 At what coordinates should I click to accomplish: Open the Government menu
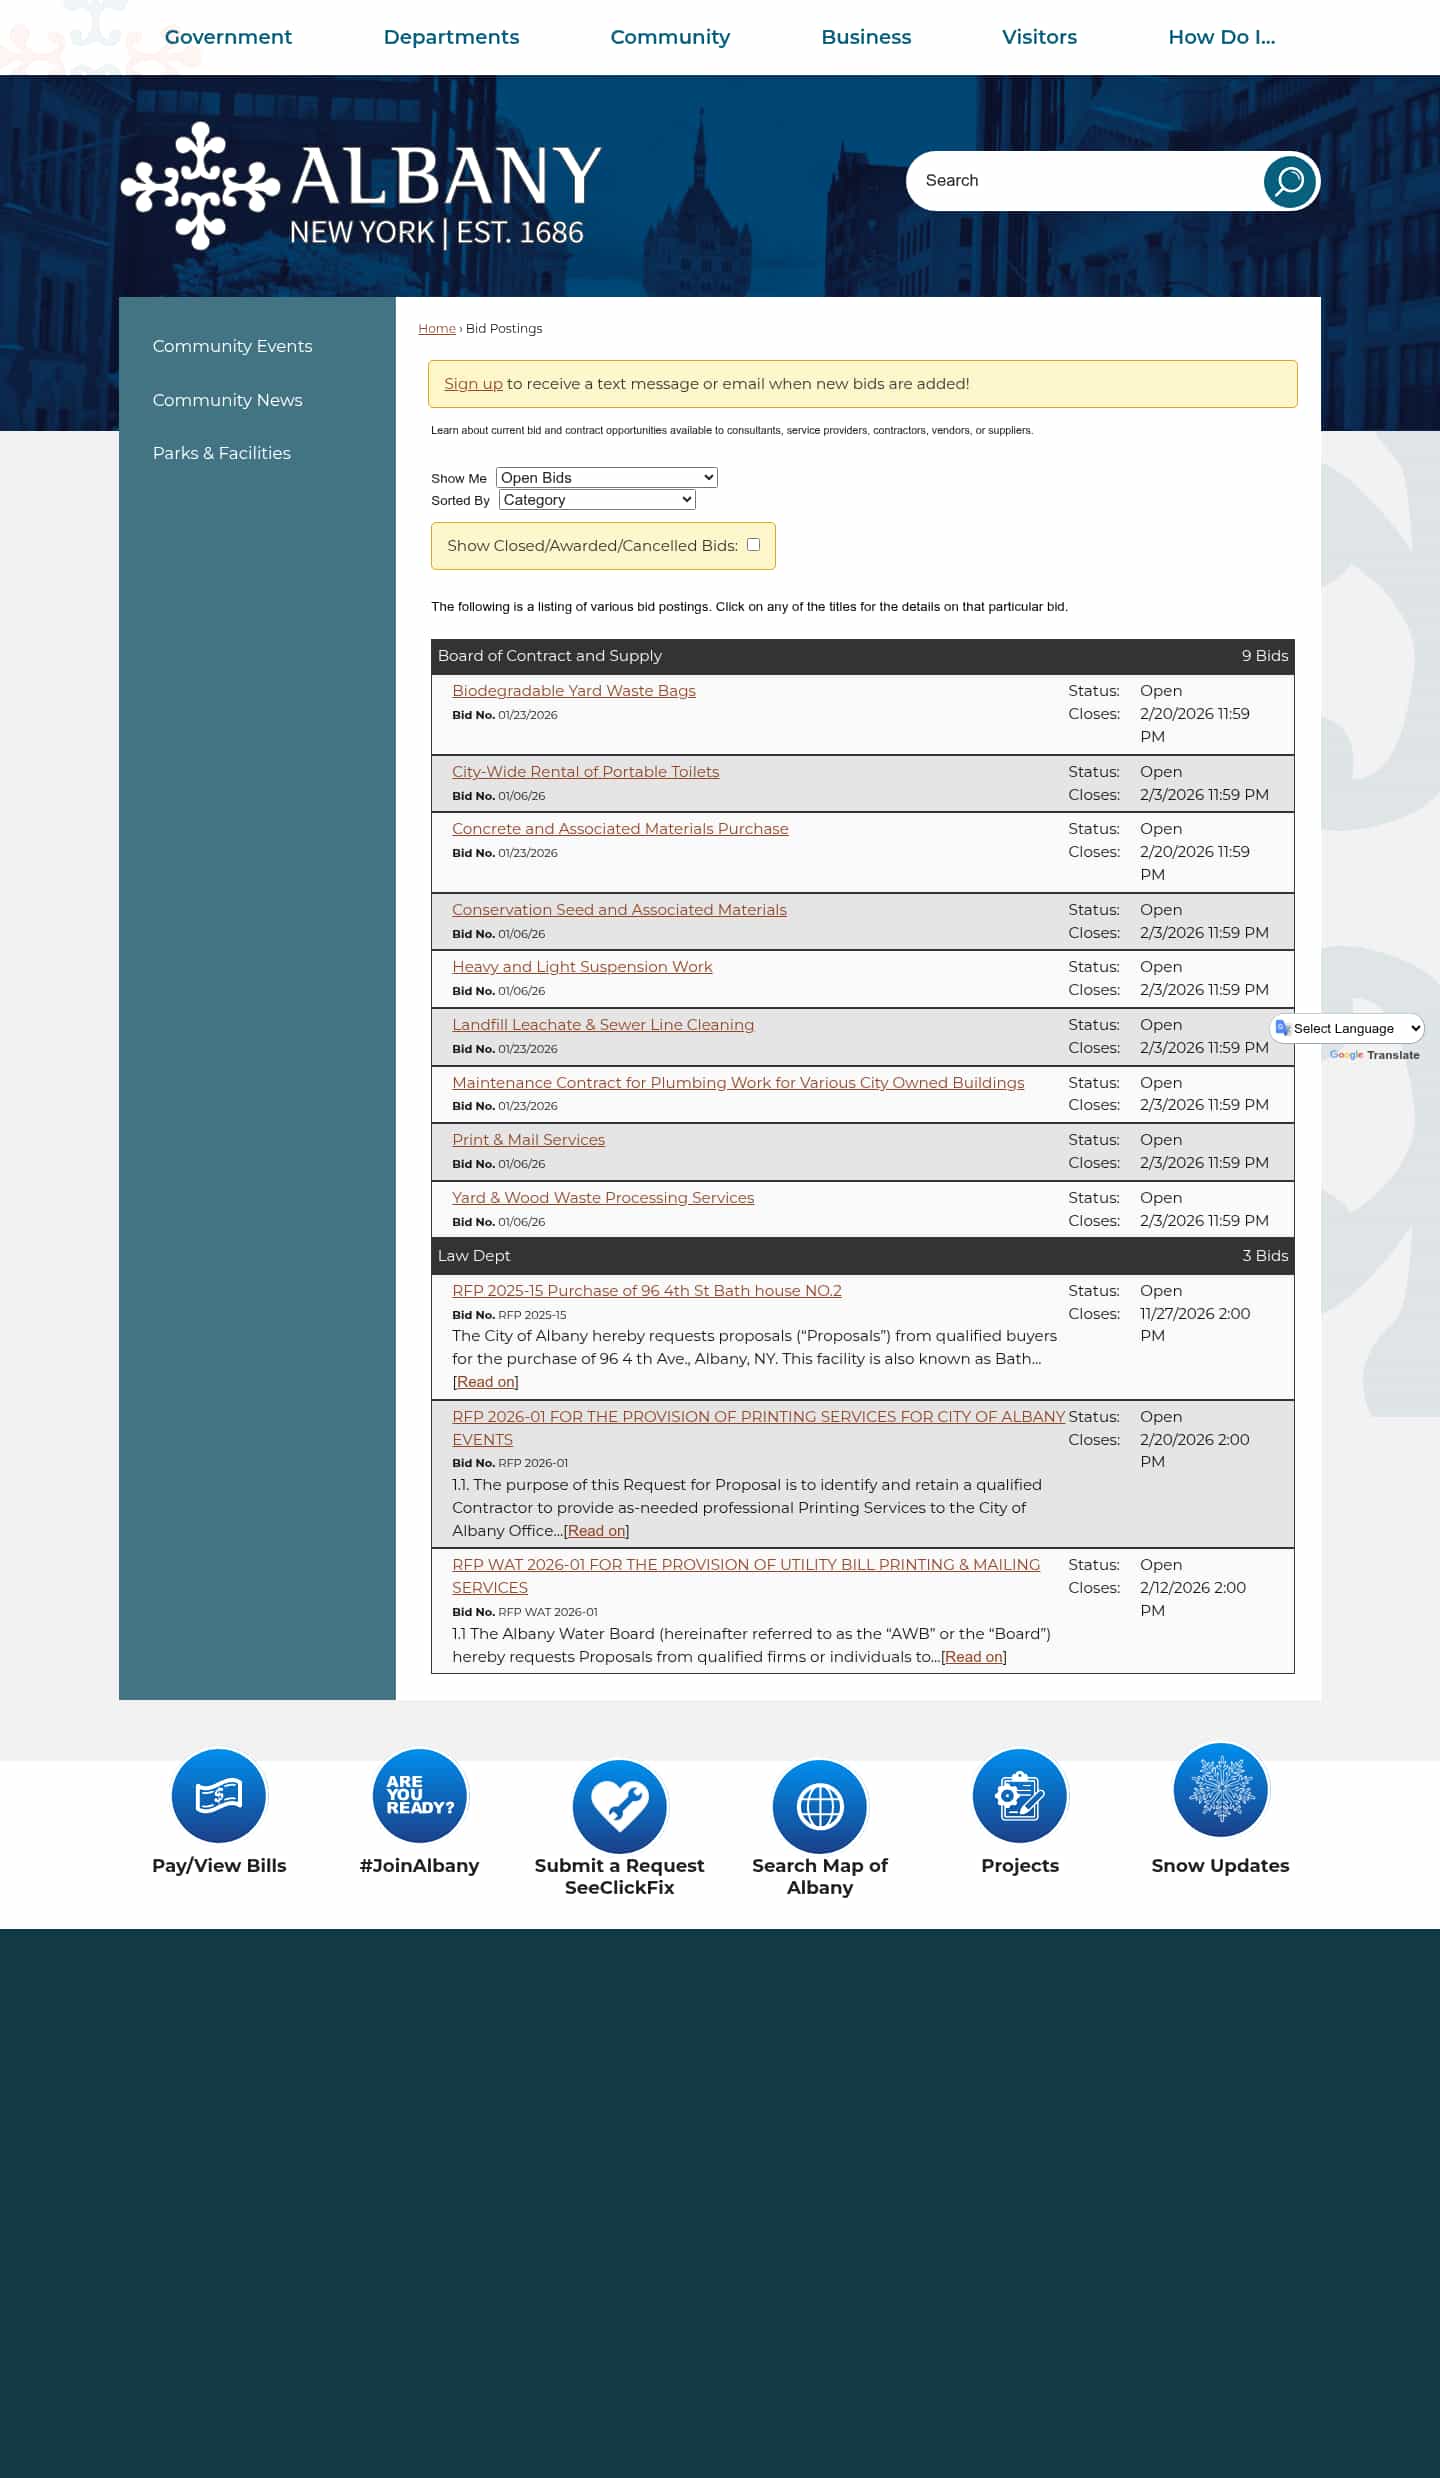tap(228, 37)
